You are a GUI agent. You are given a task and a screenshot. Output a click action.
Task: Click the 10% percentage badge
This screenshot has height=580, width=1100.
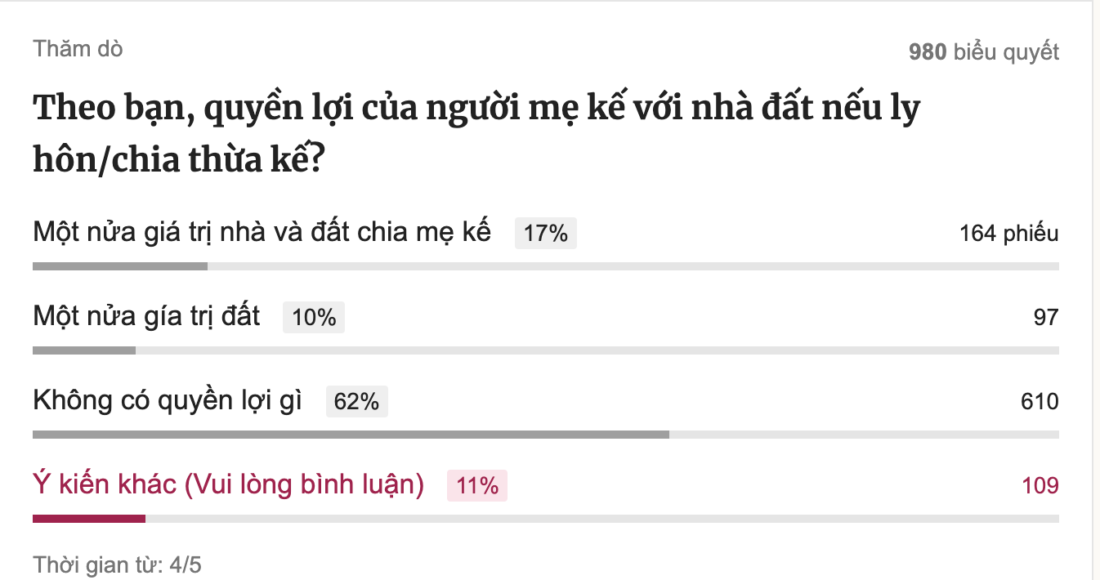[x=314, y=317]
